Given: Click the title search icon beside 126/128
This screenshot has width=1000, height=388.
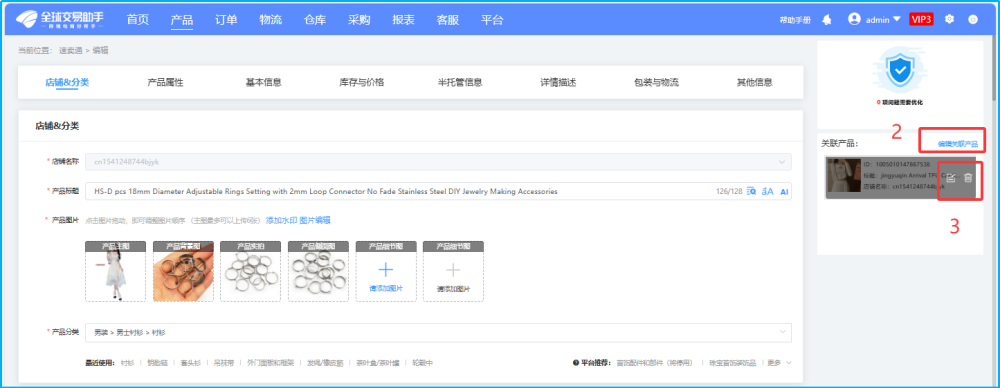Looking at the screenshot, I should [x=751, y=191].
